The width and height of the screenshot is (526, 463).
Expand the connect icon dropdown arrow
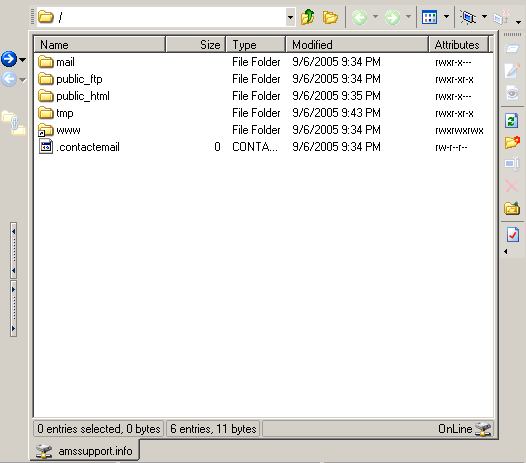click(x=484, y=16)
